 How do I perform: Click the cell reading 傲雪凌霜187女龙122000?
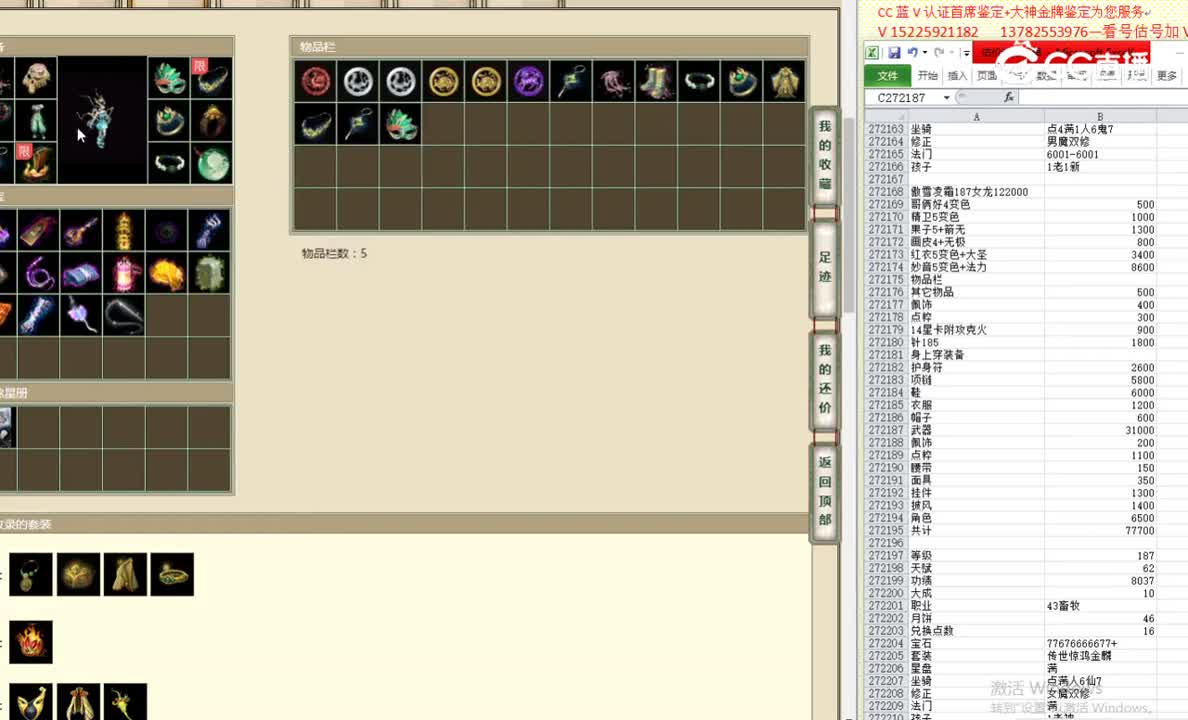click(976, 193)
